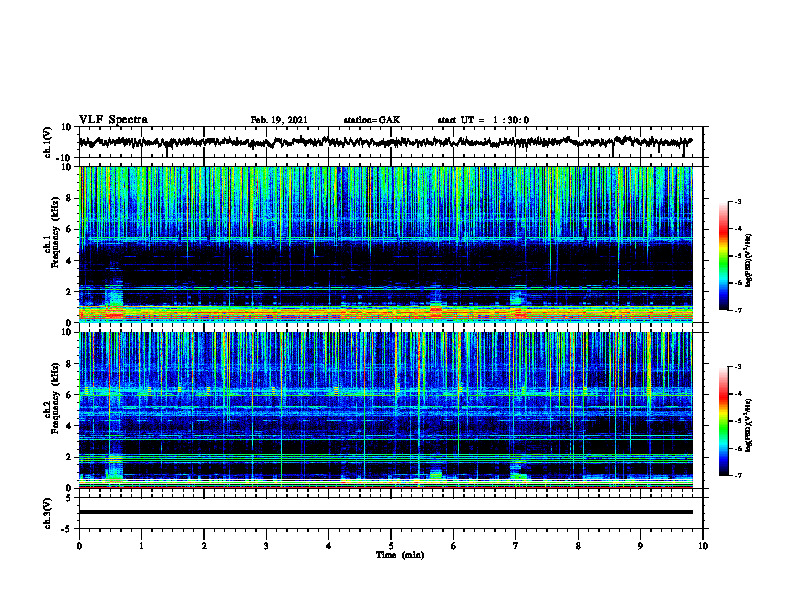The height and width of the screenshot is (612, 792).
Task: Click the thick black ch.3 voltage trace
Action: click(385, 512)
